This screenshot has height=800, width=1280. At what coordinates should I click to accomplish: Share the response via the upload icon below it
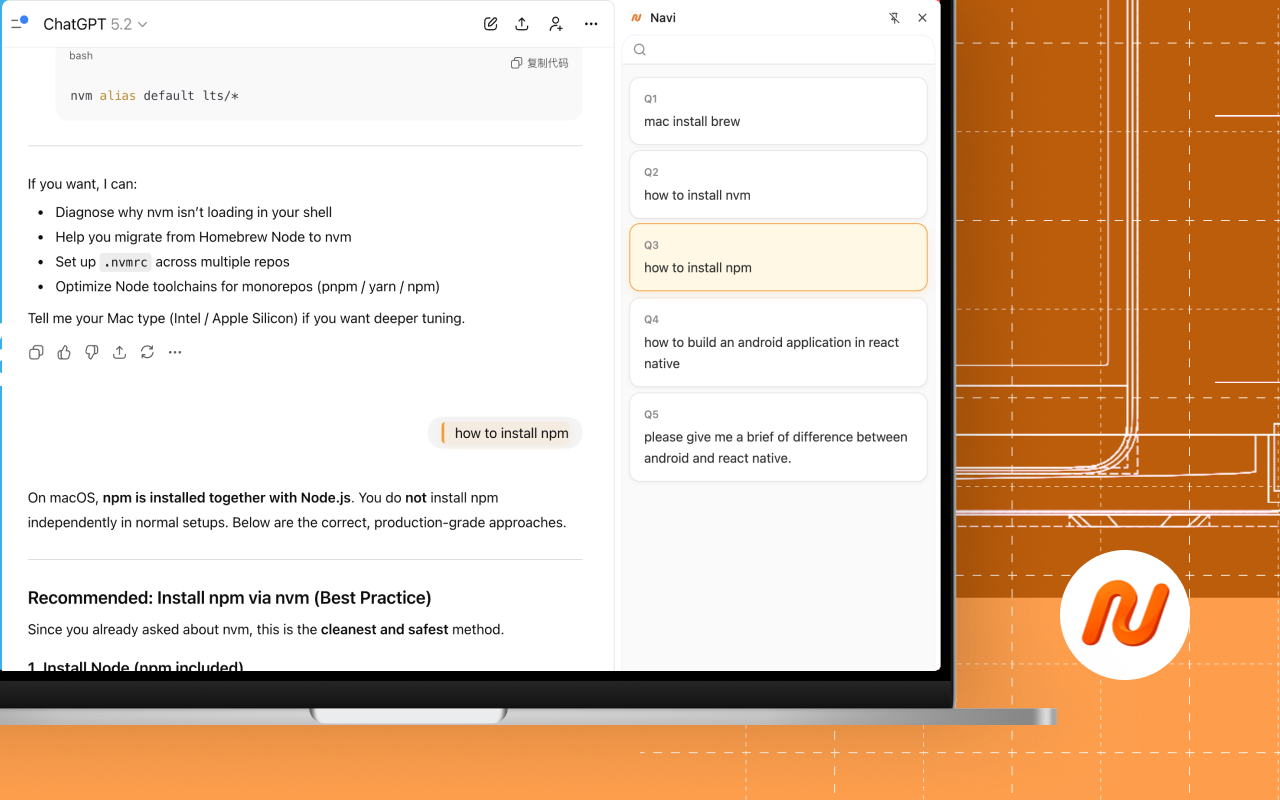(x=119, y=352)
